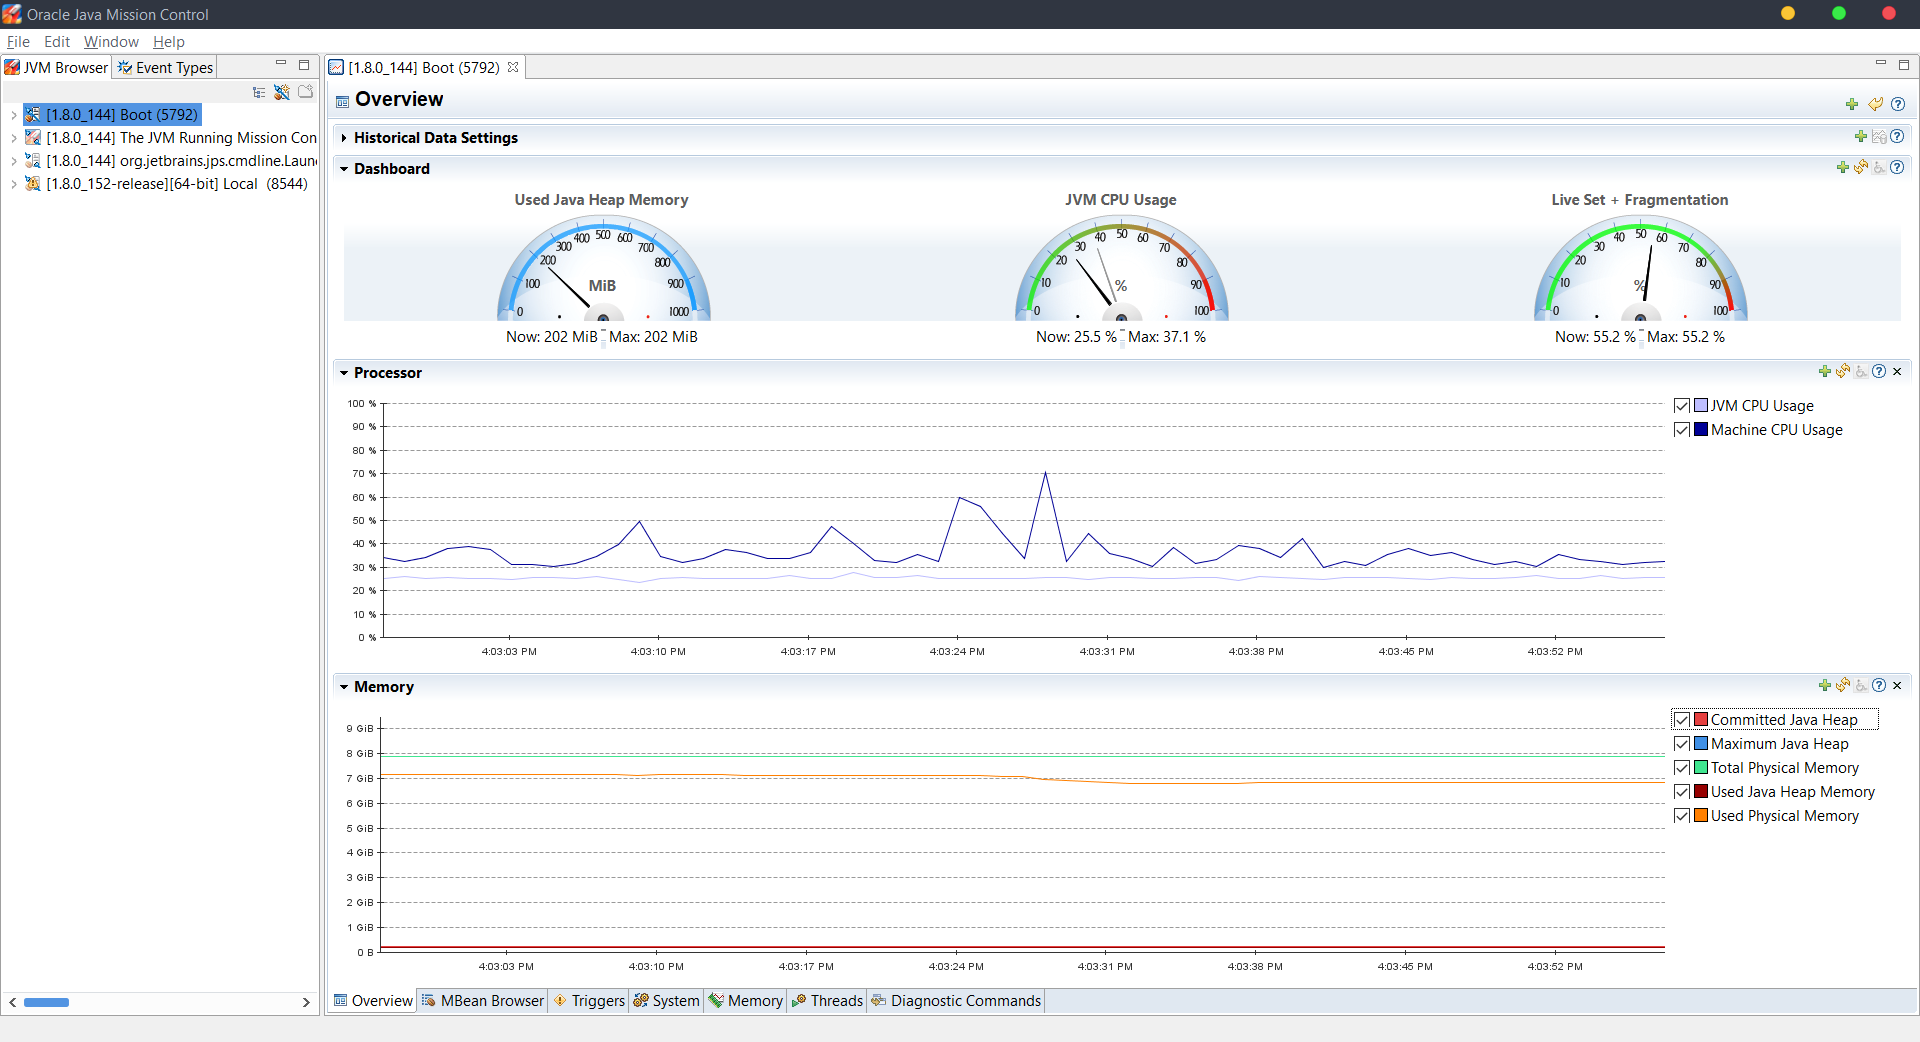Viewport: 1920px width, 1042px height.
Task: Remove the Processor chart with its X
Action: click(1897, 372)
